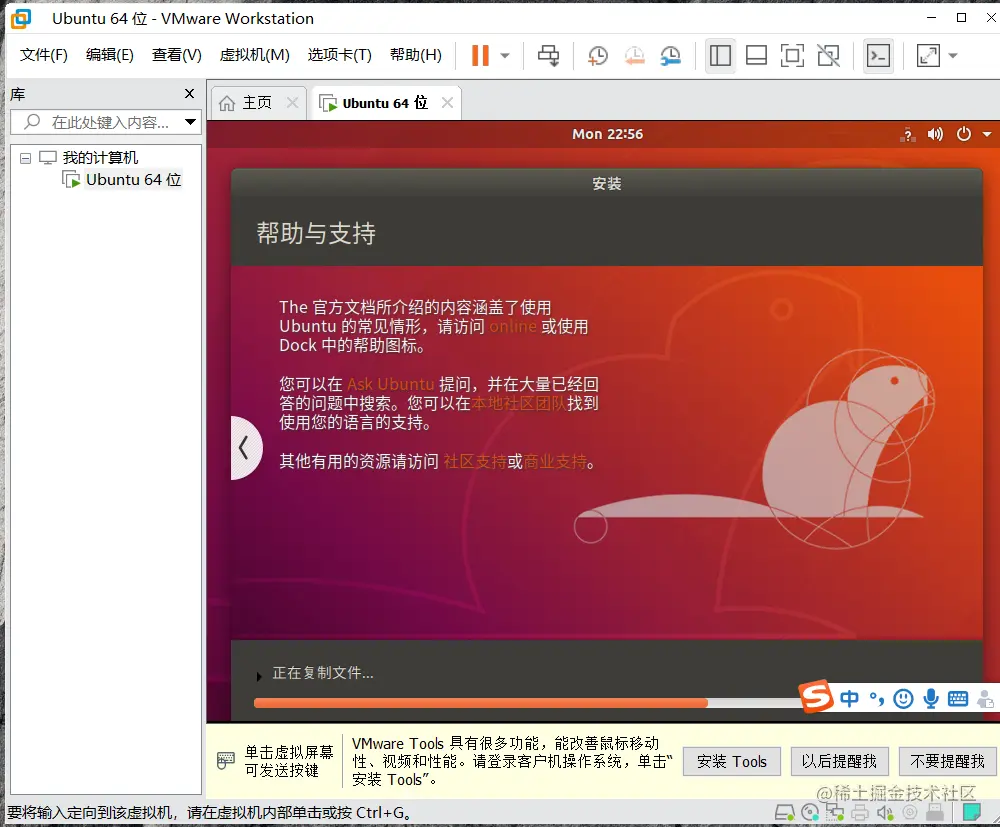Toggle Sogou punctuation mode icon
1000x827 pixels.
tap(877, 699)
